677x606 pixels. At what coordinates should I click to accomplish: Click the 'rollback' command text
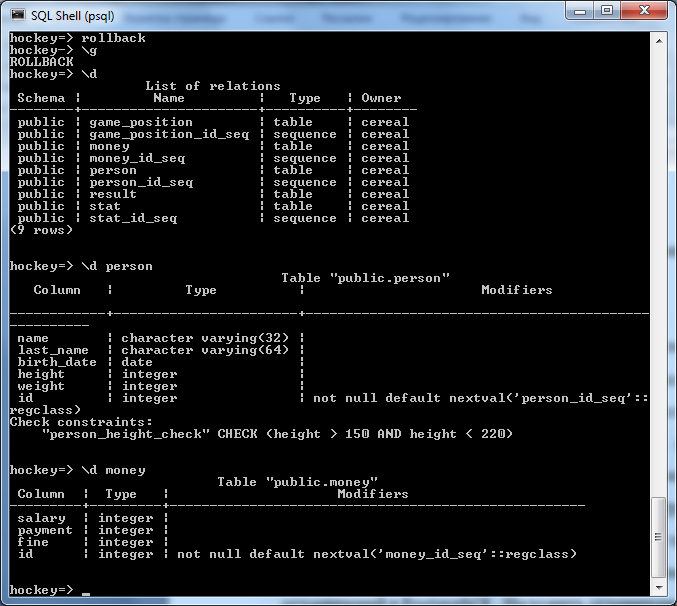114,38
